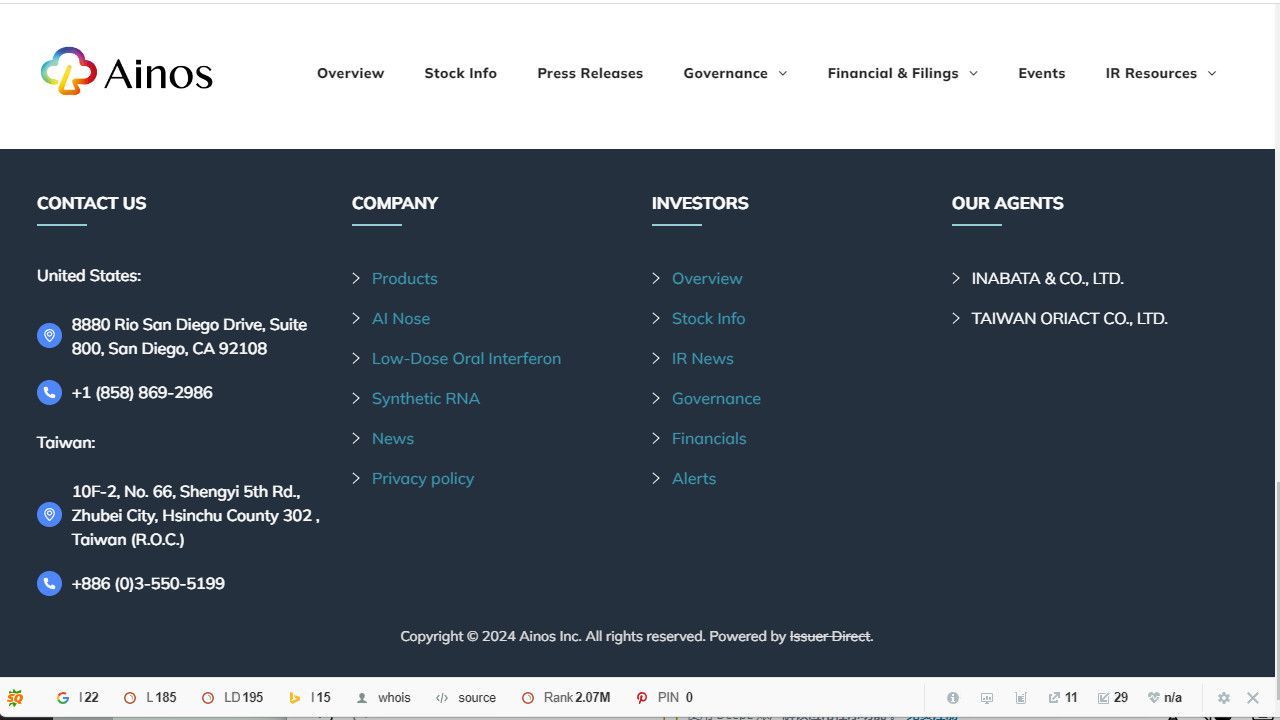Click the Governance link in the footer
The height and width of the screenshot is (720, 1280).
716,398
